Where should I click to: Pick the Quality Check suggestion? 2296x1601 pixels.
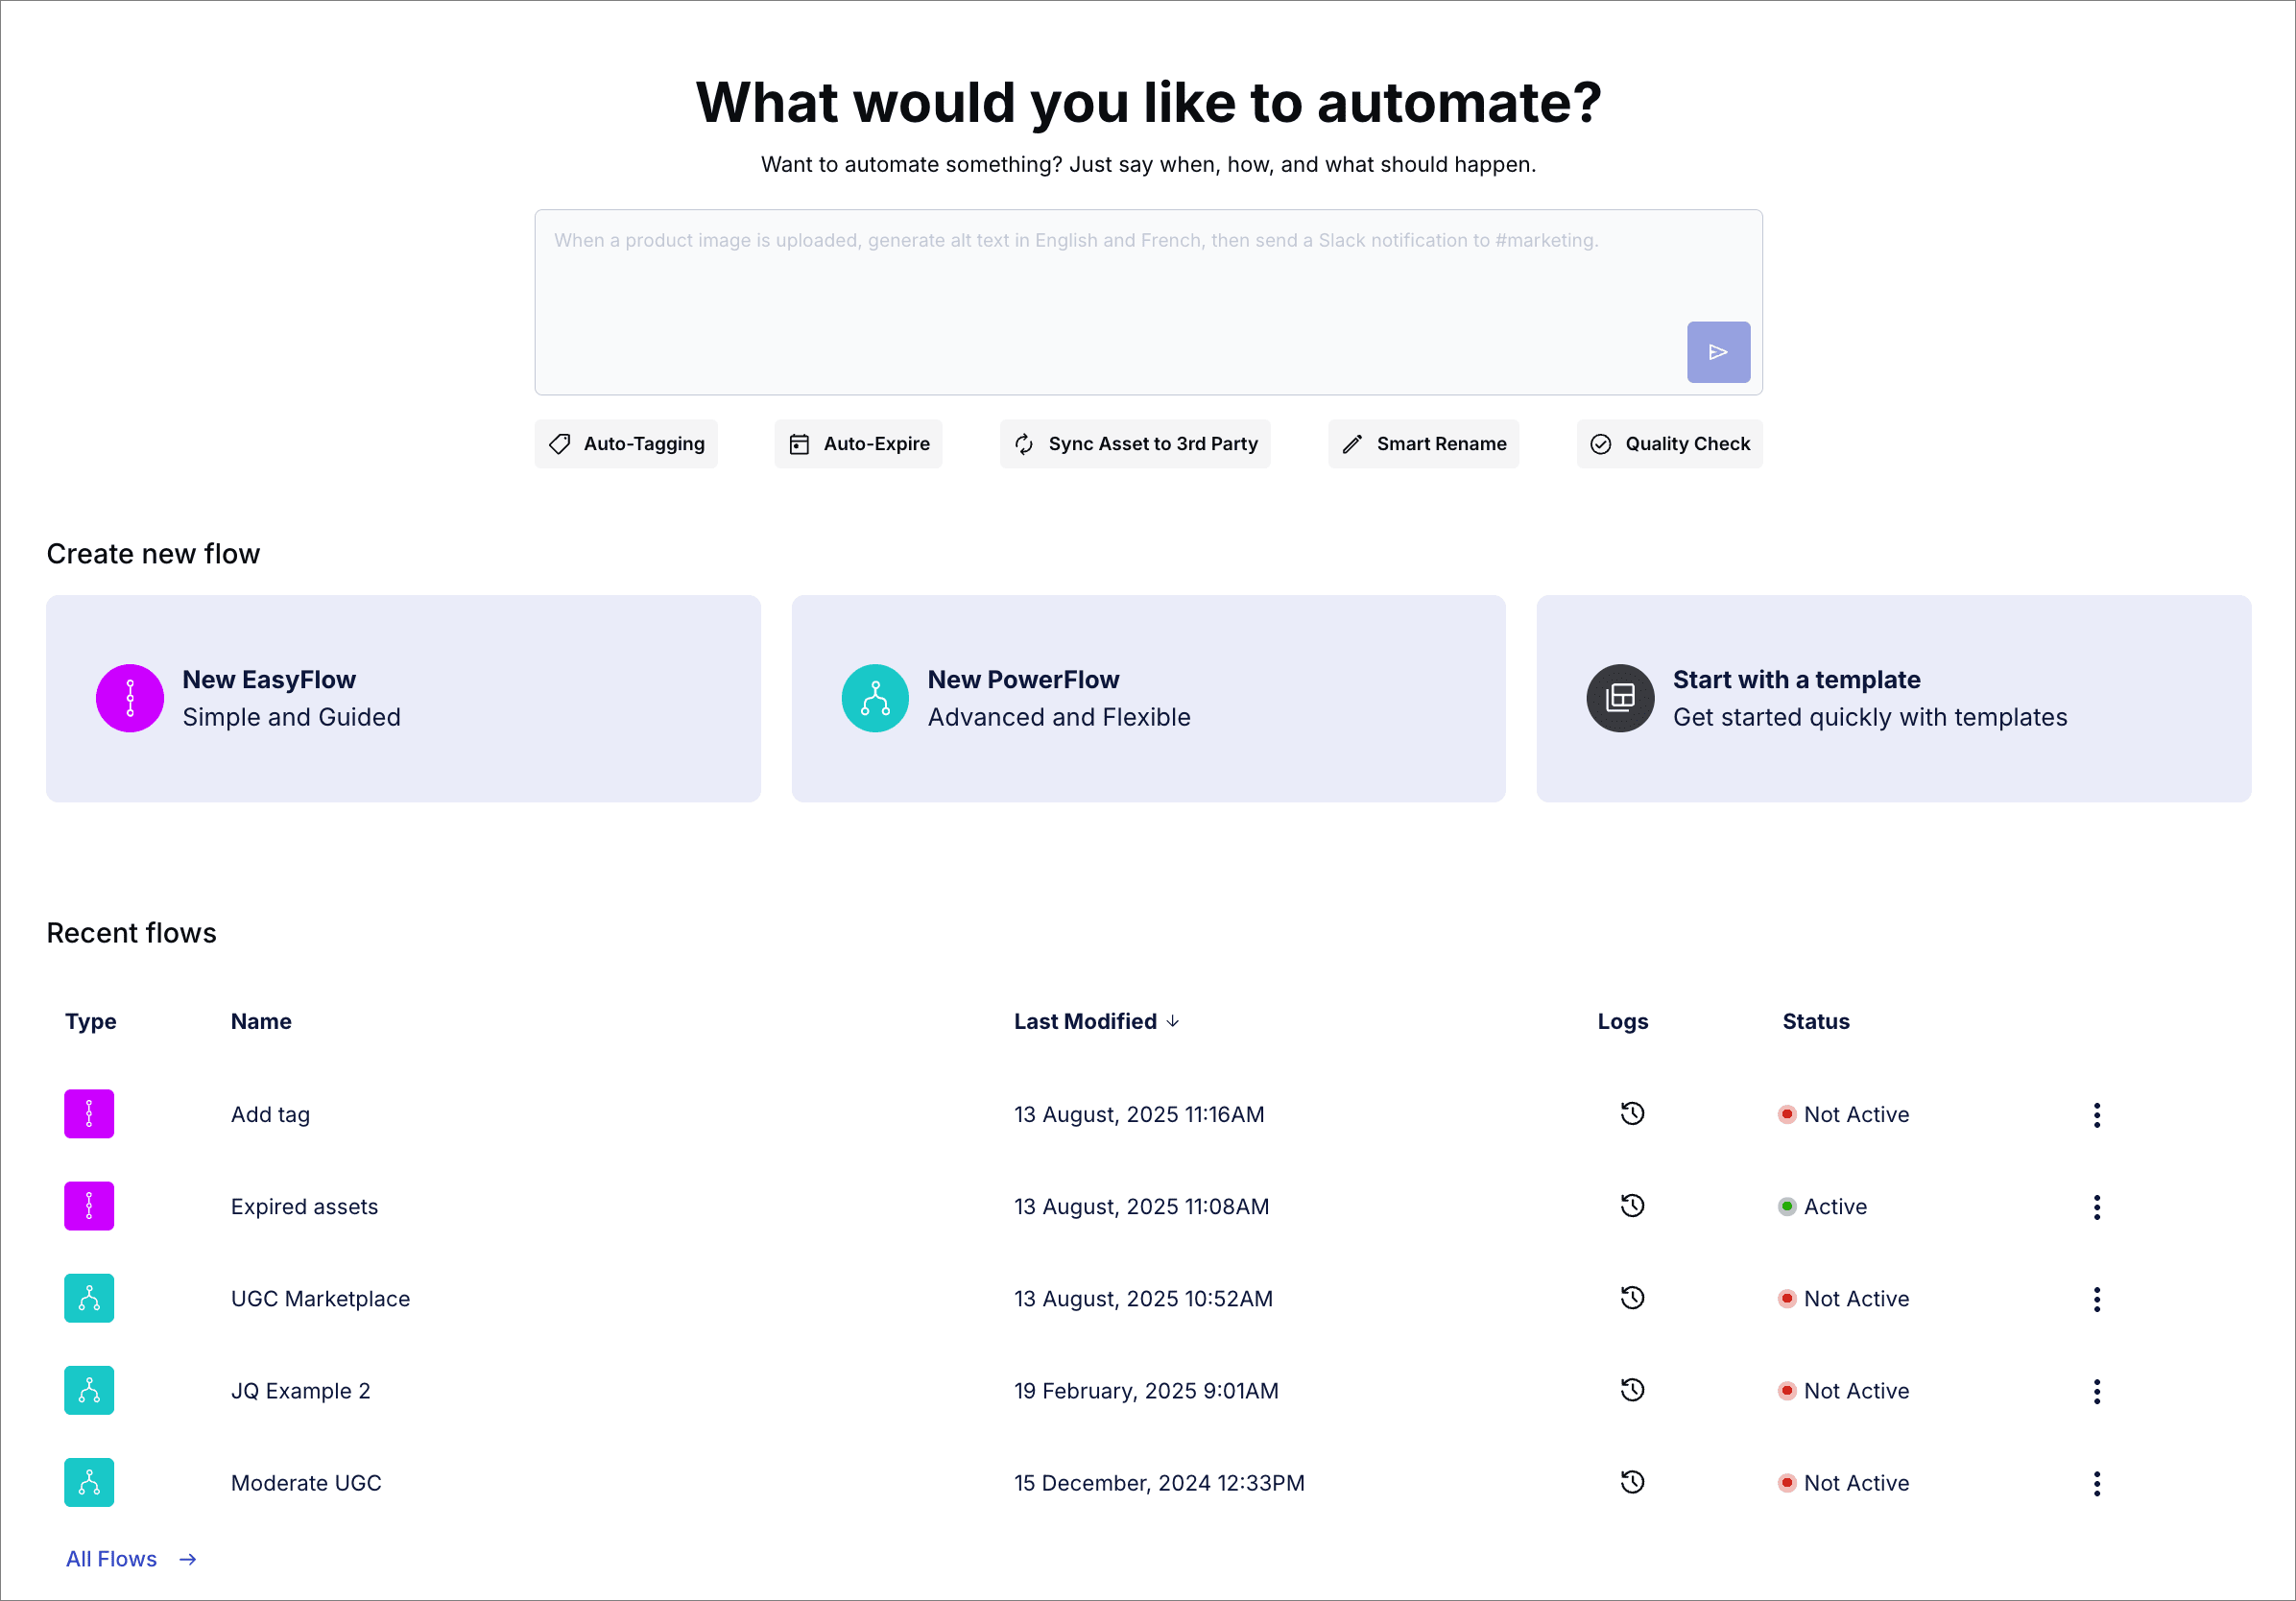click(x=1669, y=444)
